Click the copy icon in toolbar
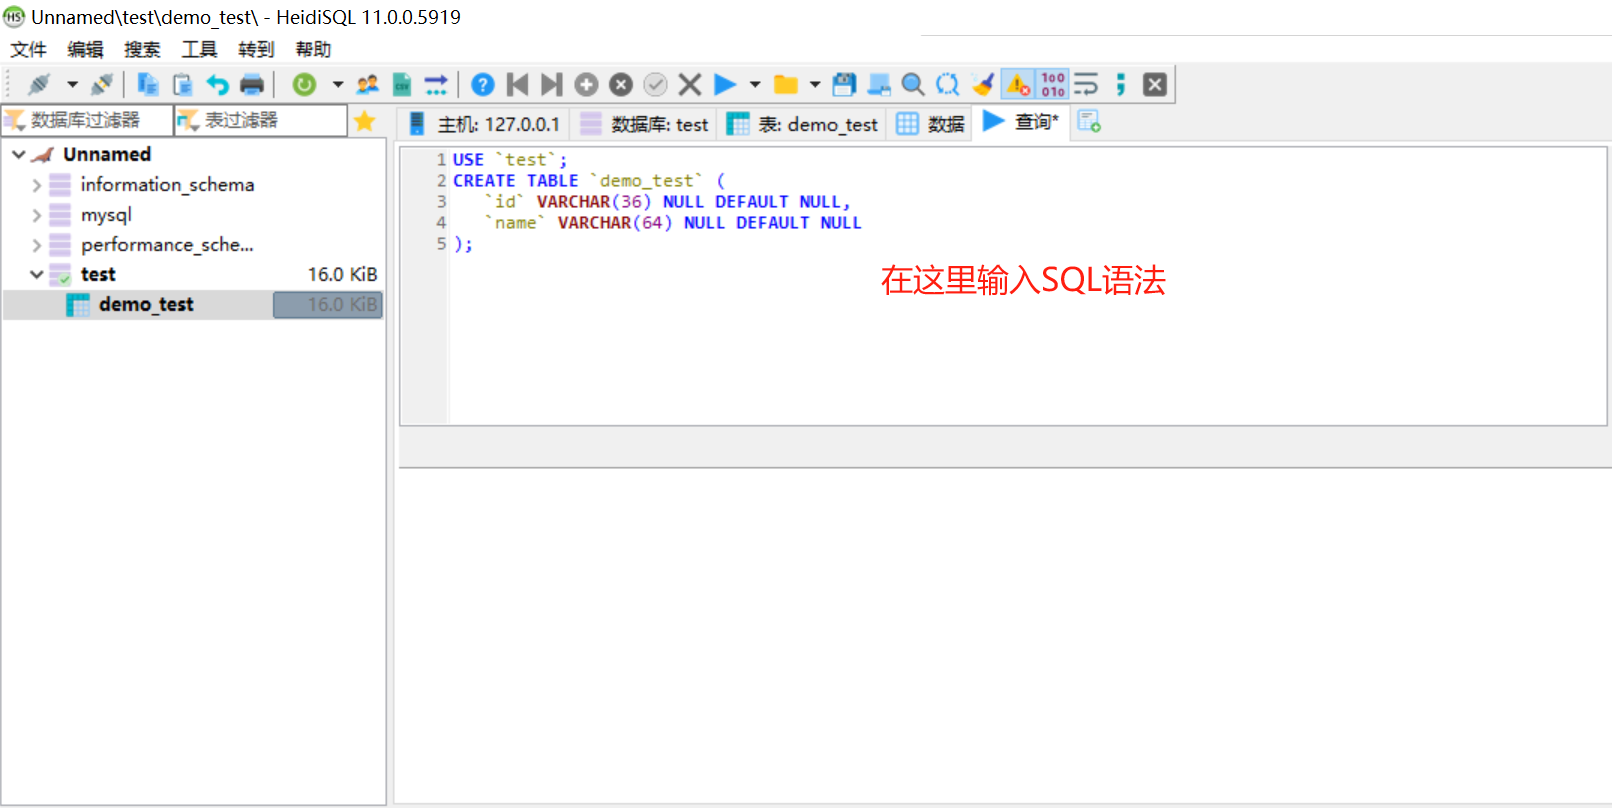The image size is (1612, 808). (148, 85)
